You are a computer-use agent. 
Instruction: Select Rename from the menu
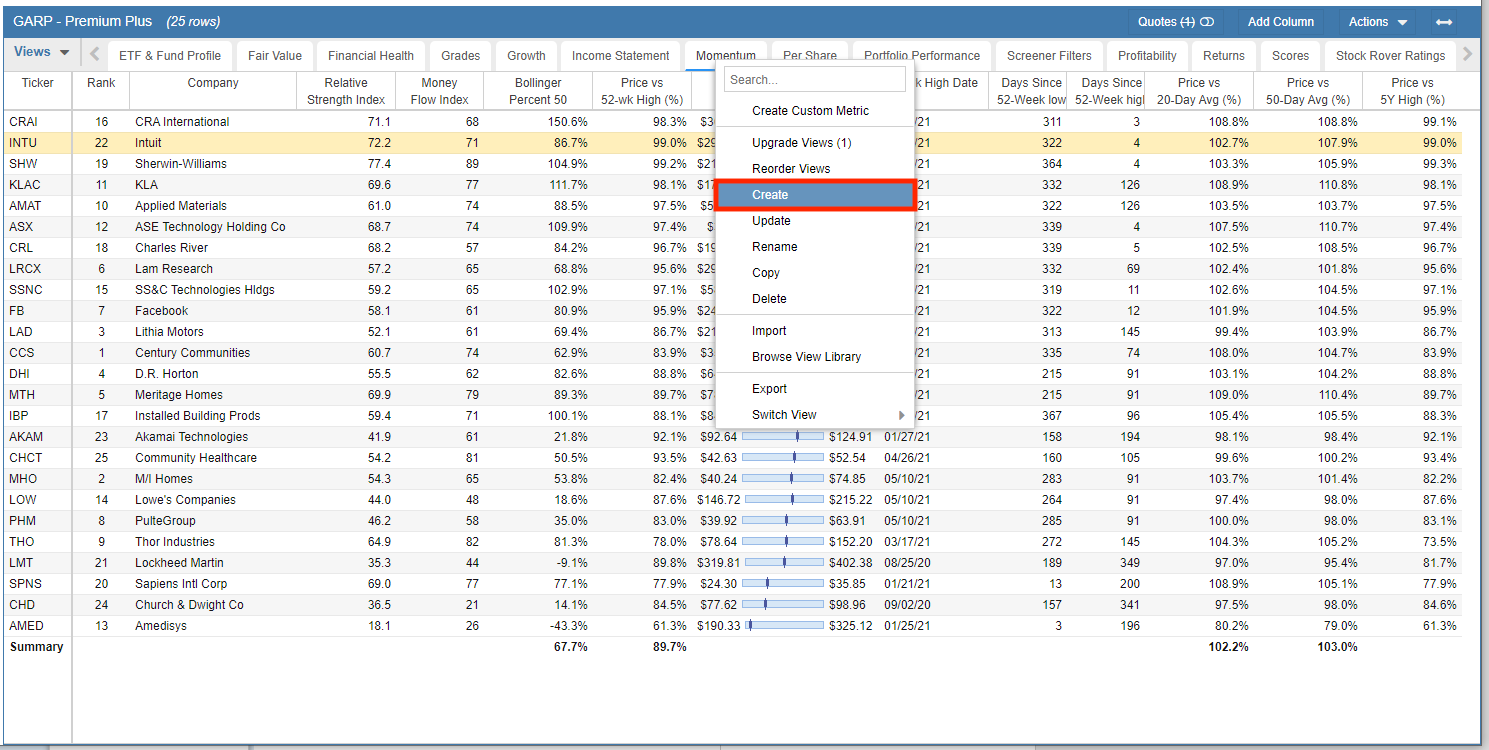point(815,247)
